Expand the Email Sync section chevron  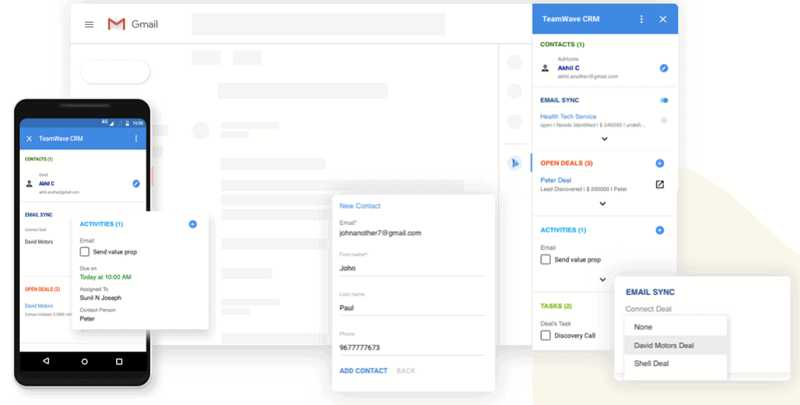[x=605, y=139]
